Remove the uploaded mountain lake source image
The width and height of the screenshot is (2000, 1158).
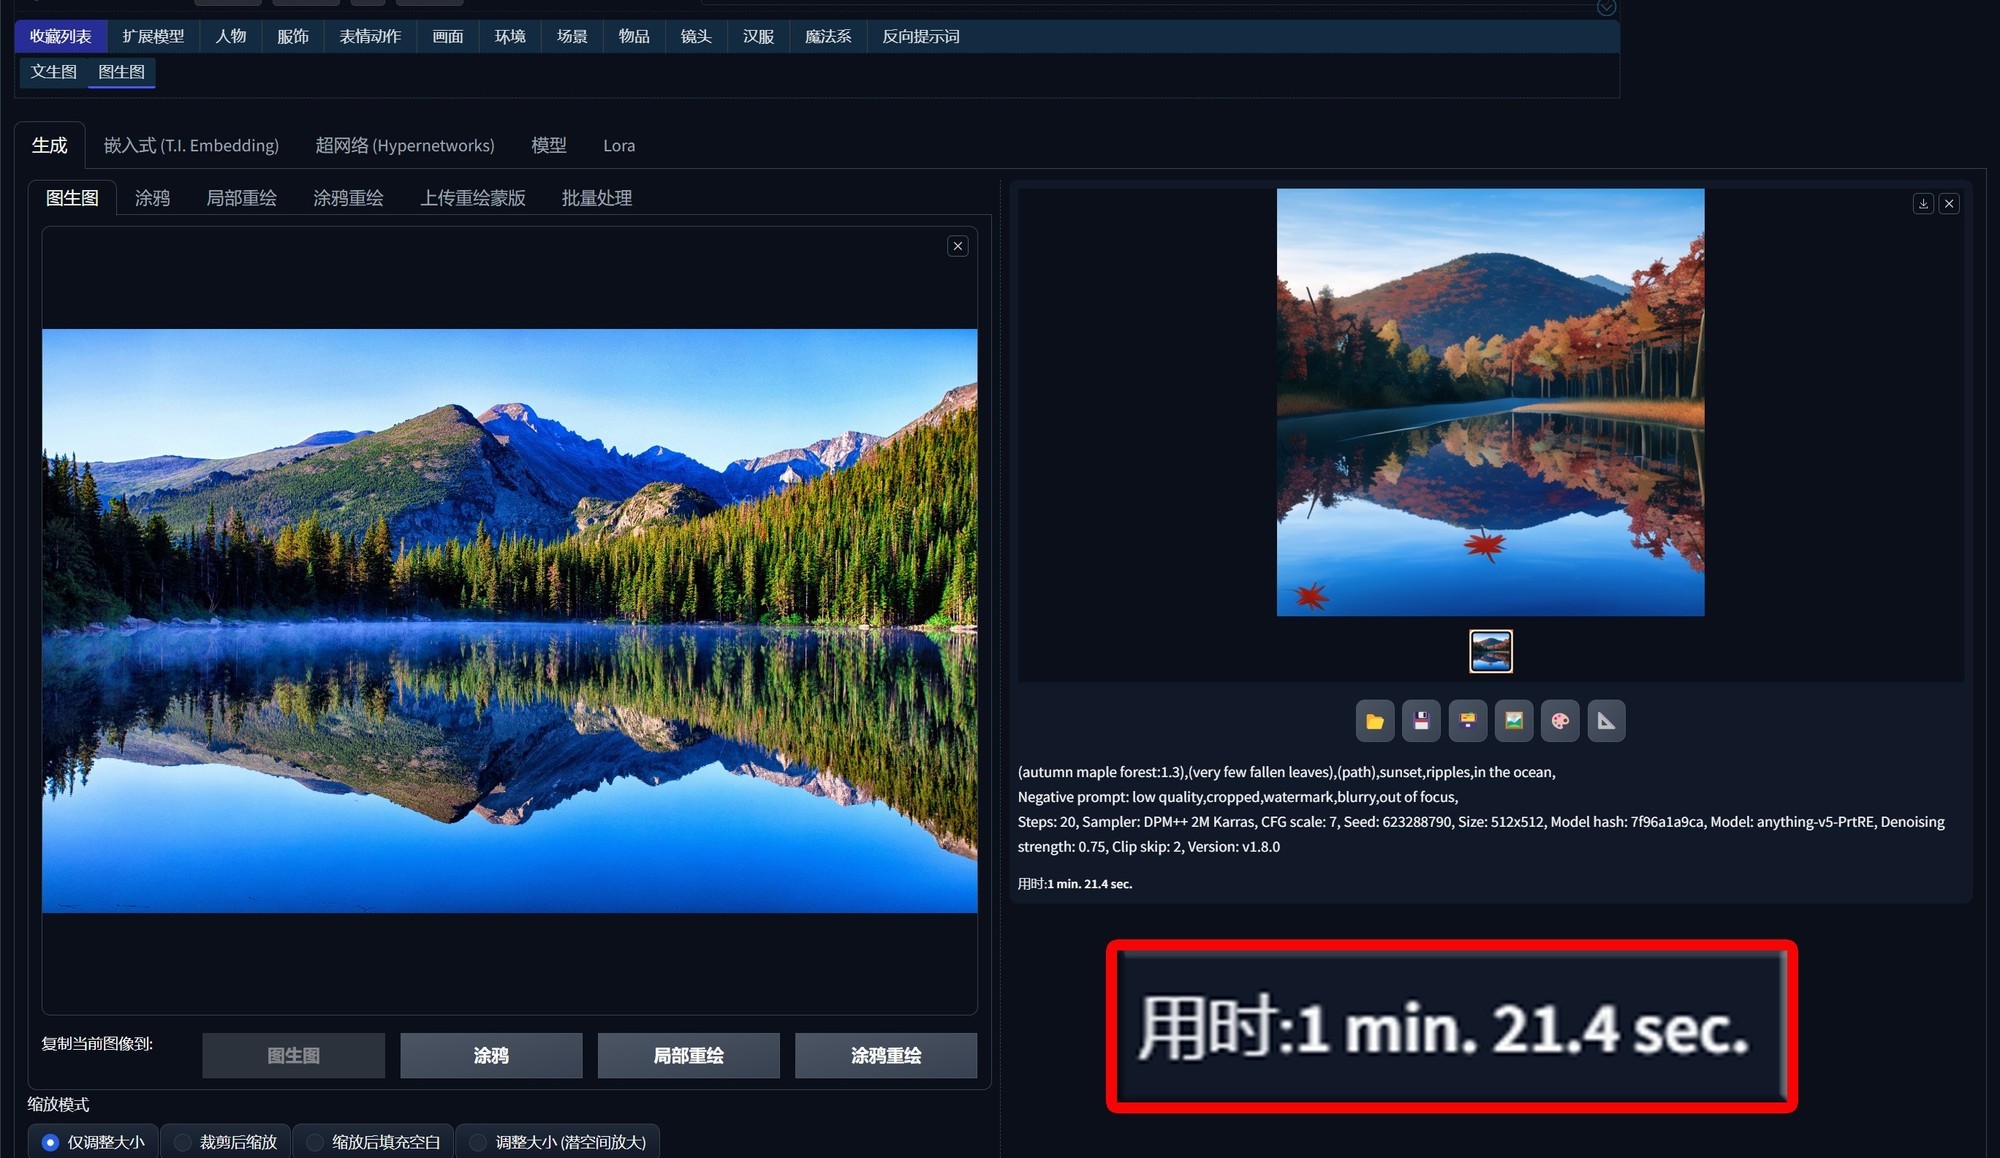pyautogui.click(x=958, y=246)
